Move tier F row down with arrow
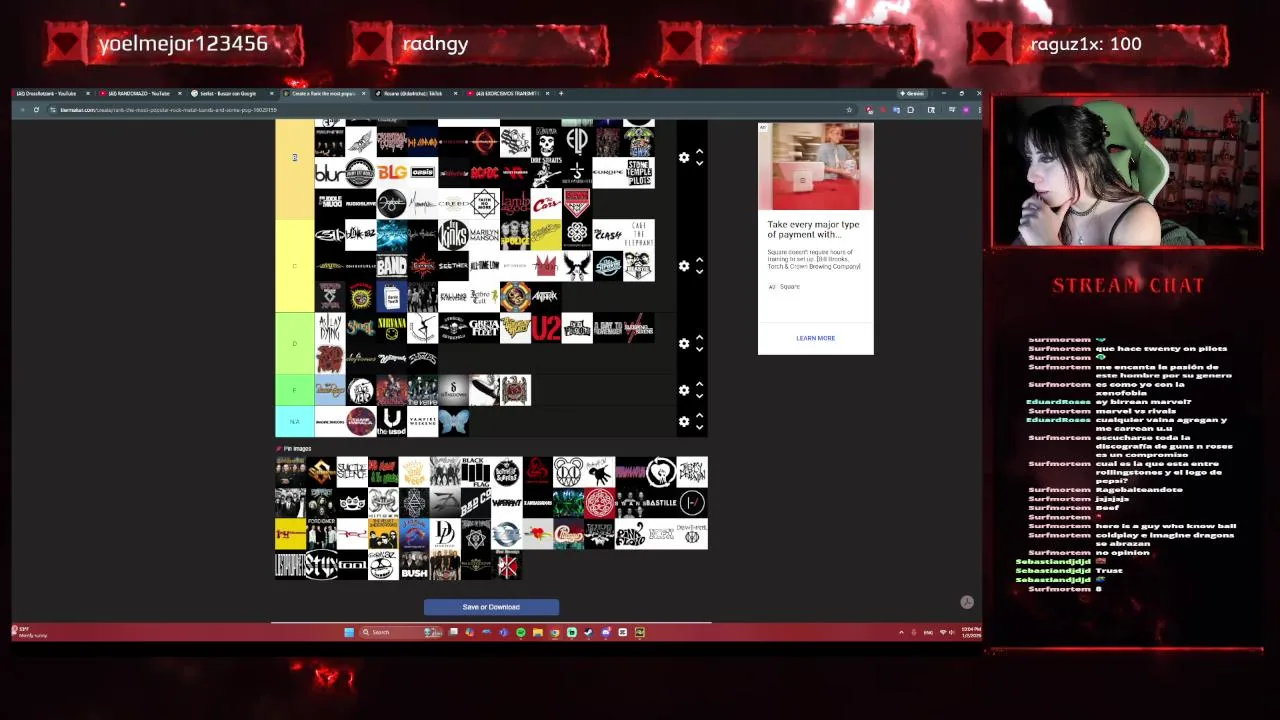This screenshot has height=720, width=1280. click(699, 396)
